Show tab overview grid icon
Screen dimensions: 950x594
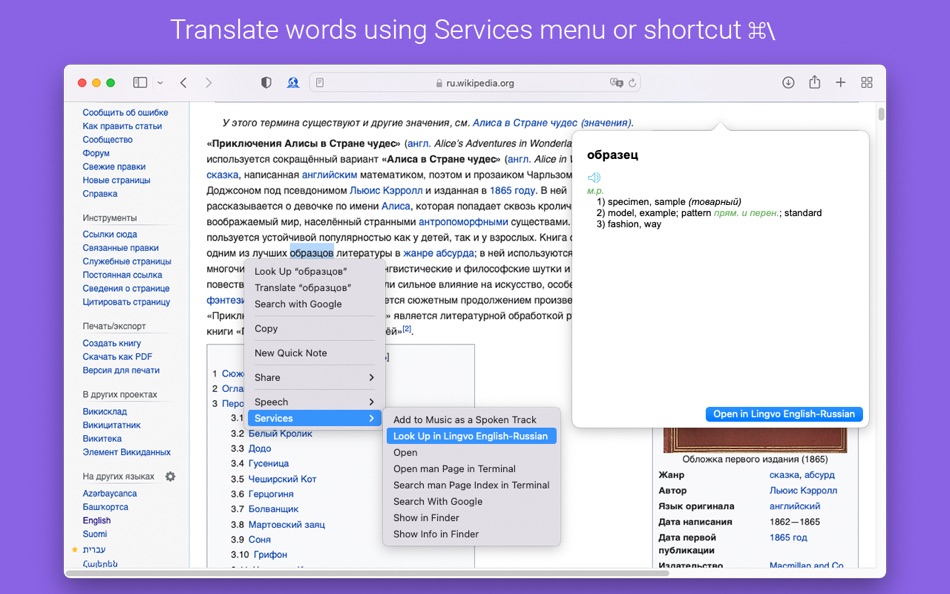click(866, 82)
